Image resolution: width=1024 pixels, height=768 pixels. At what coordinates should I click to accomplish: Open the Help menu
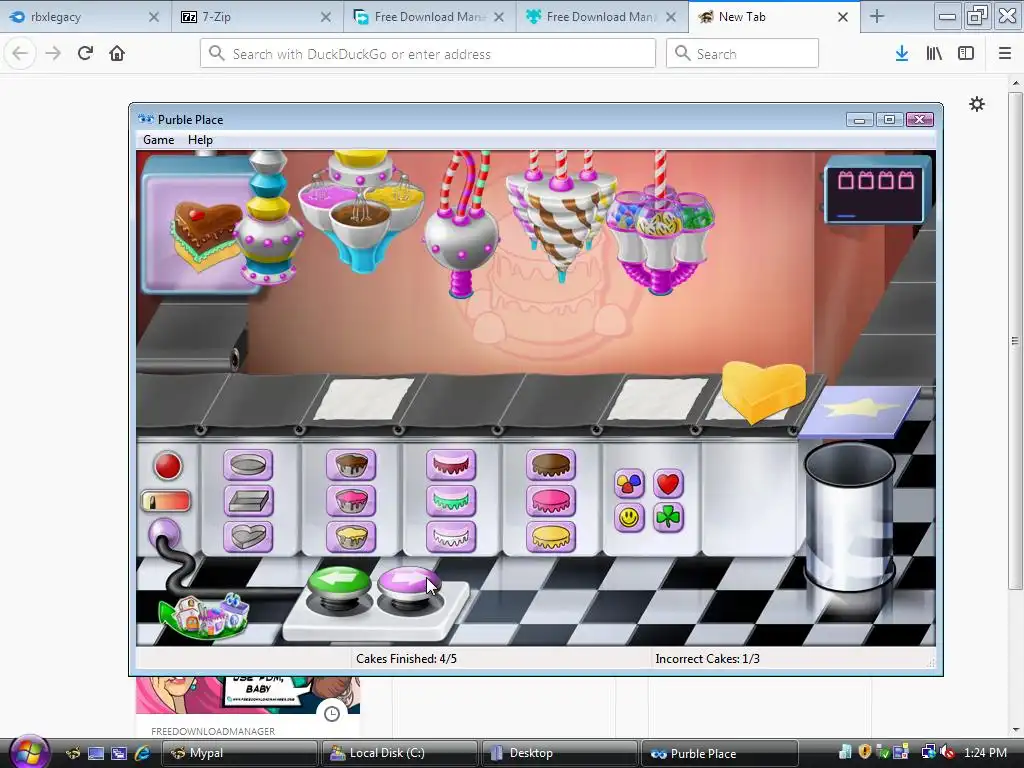(200, 140)
